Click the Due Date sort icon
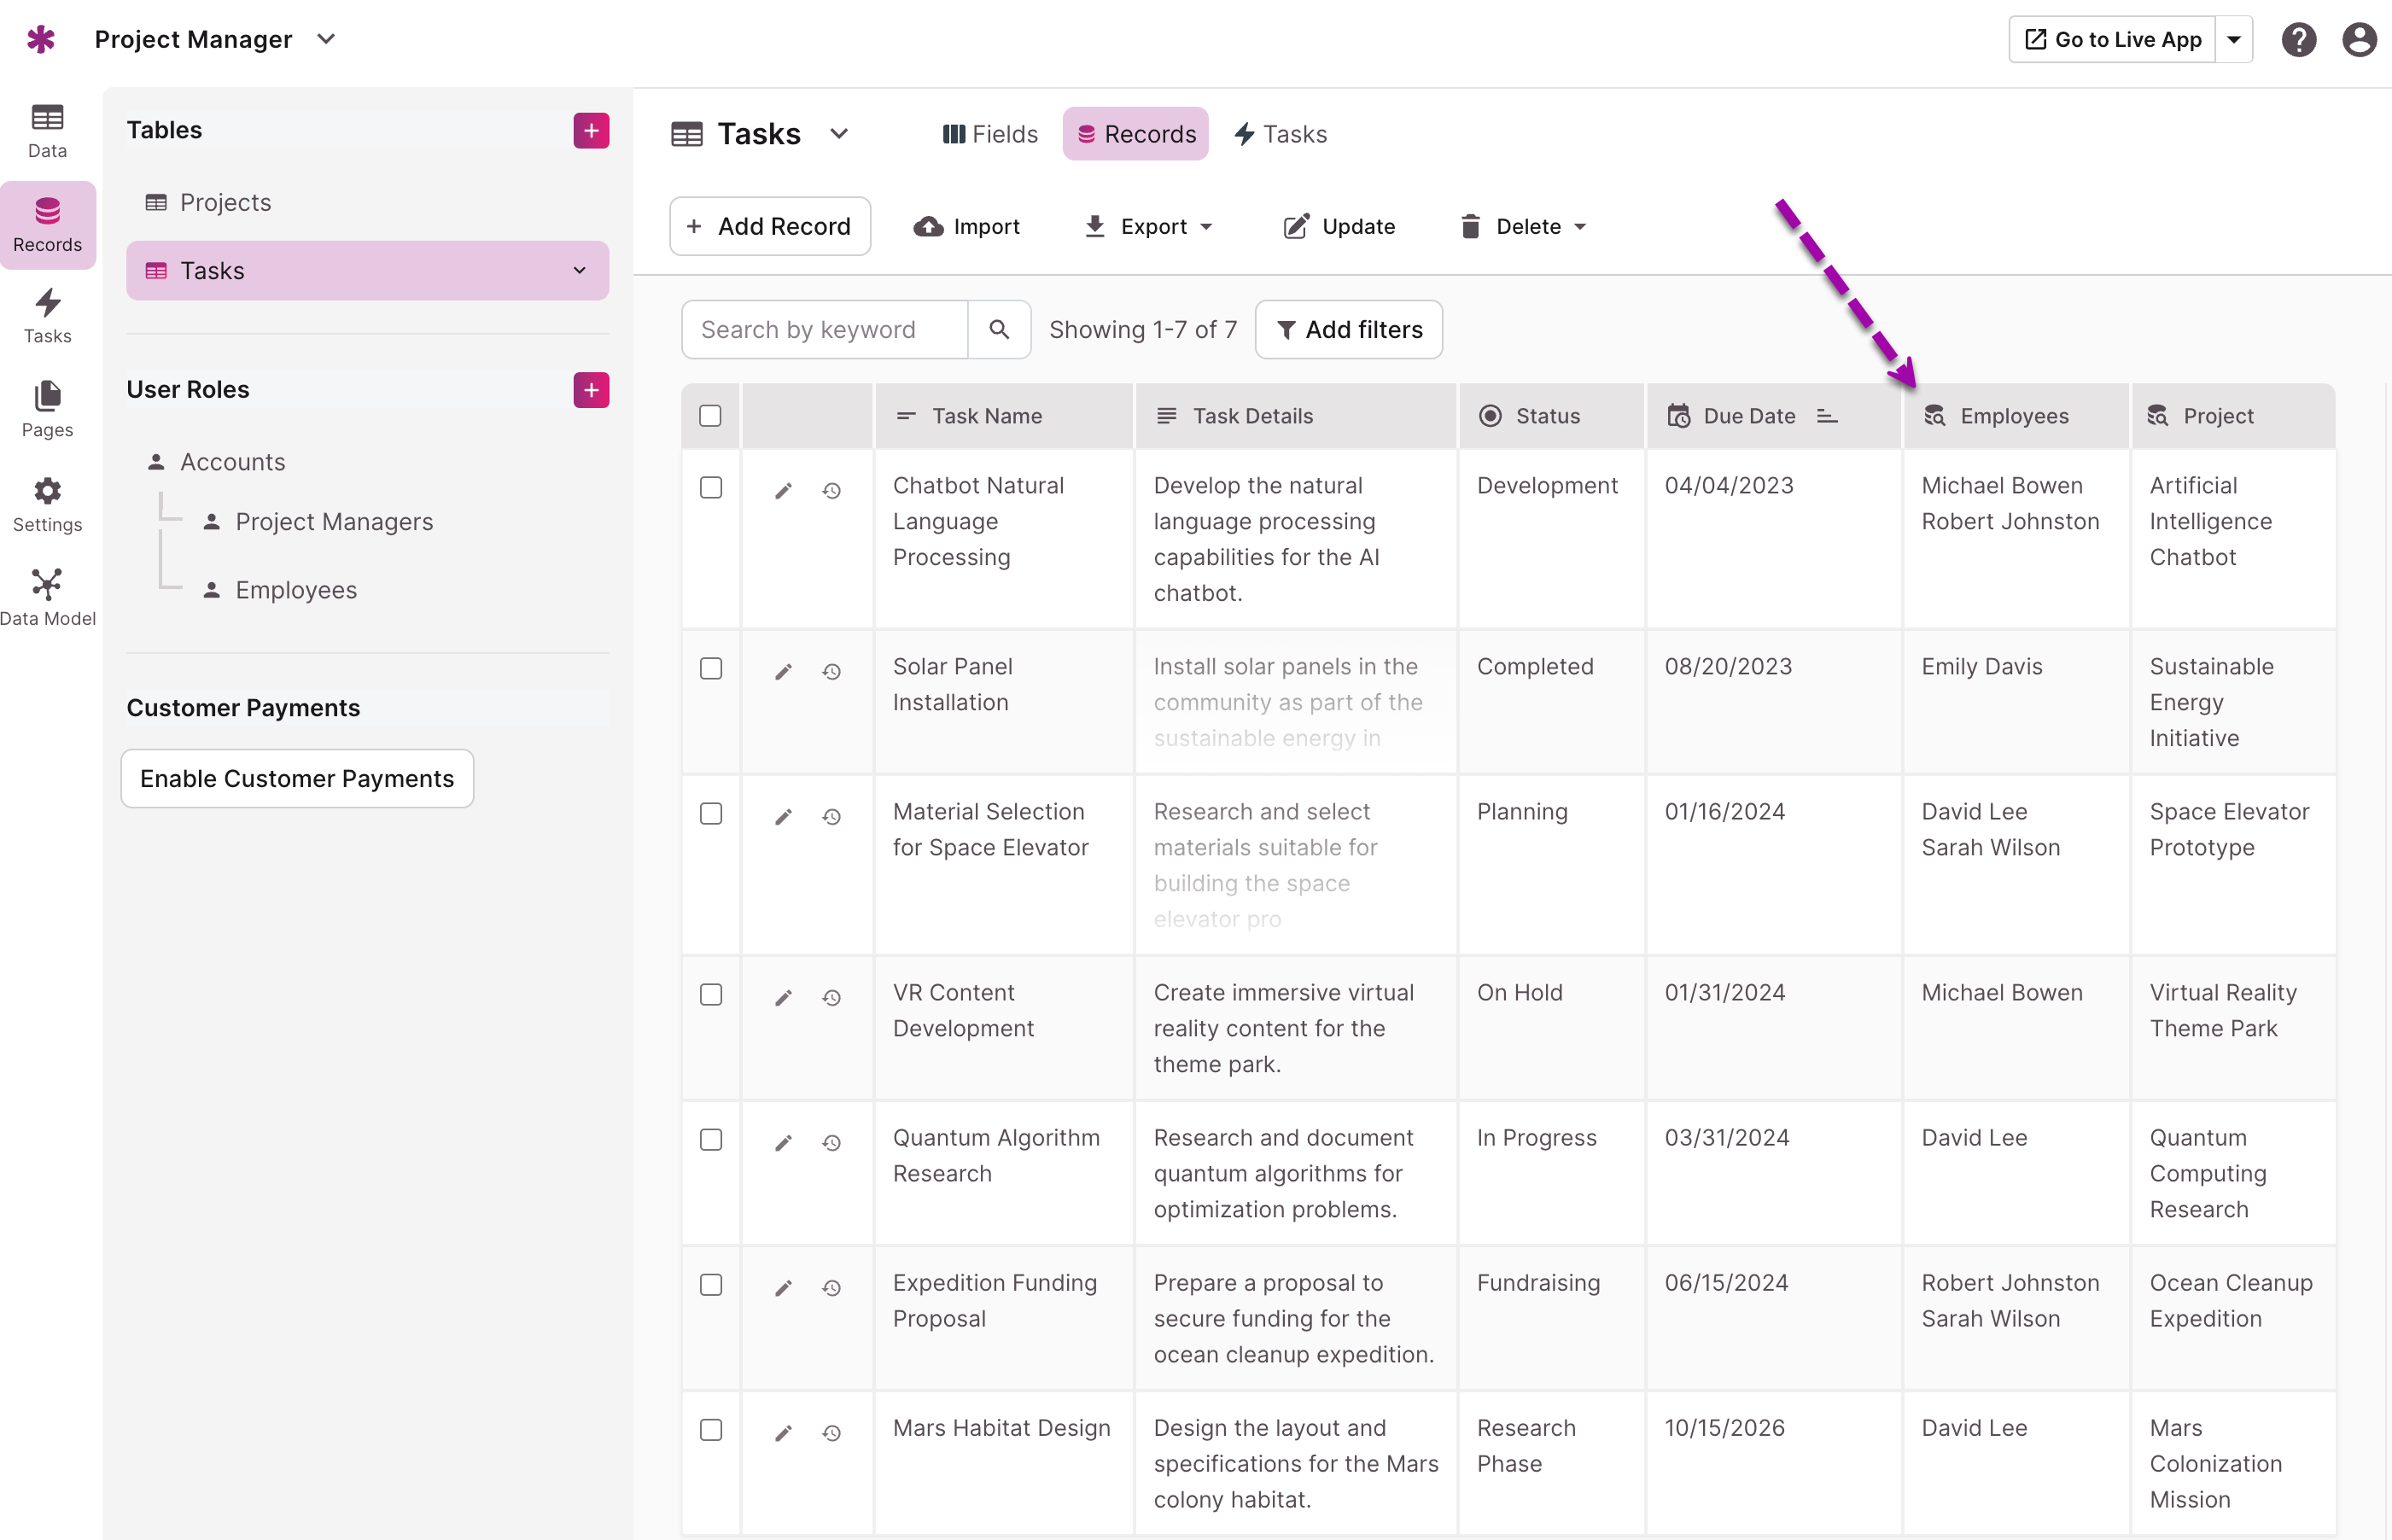Screen dimensions: 2392x1540 click(1827, 416)
